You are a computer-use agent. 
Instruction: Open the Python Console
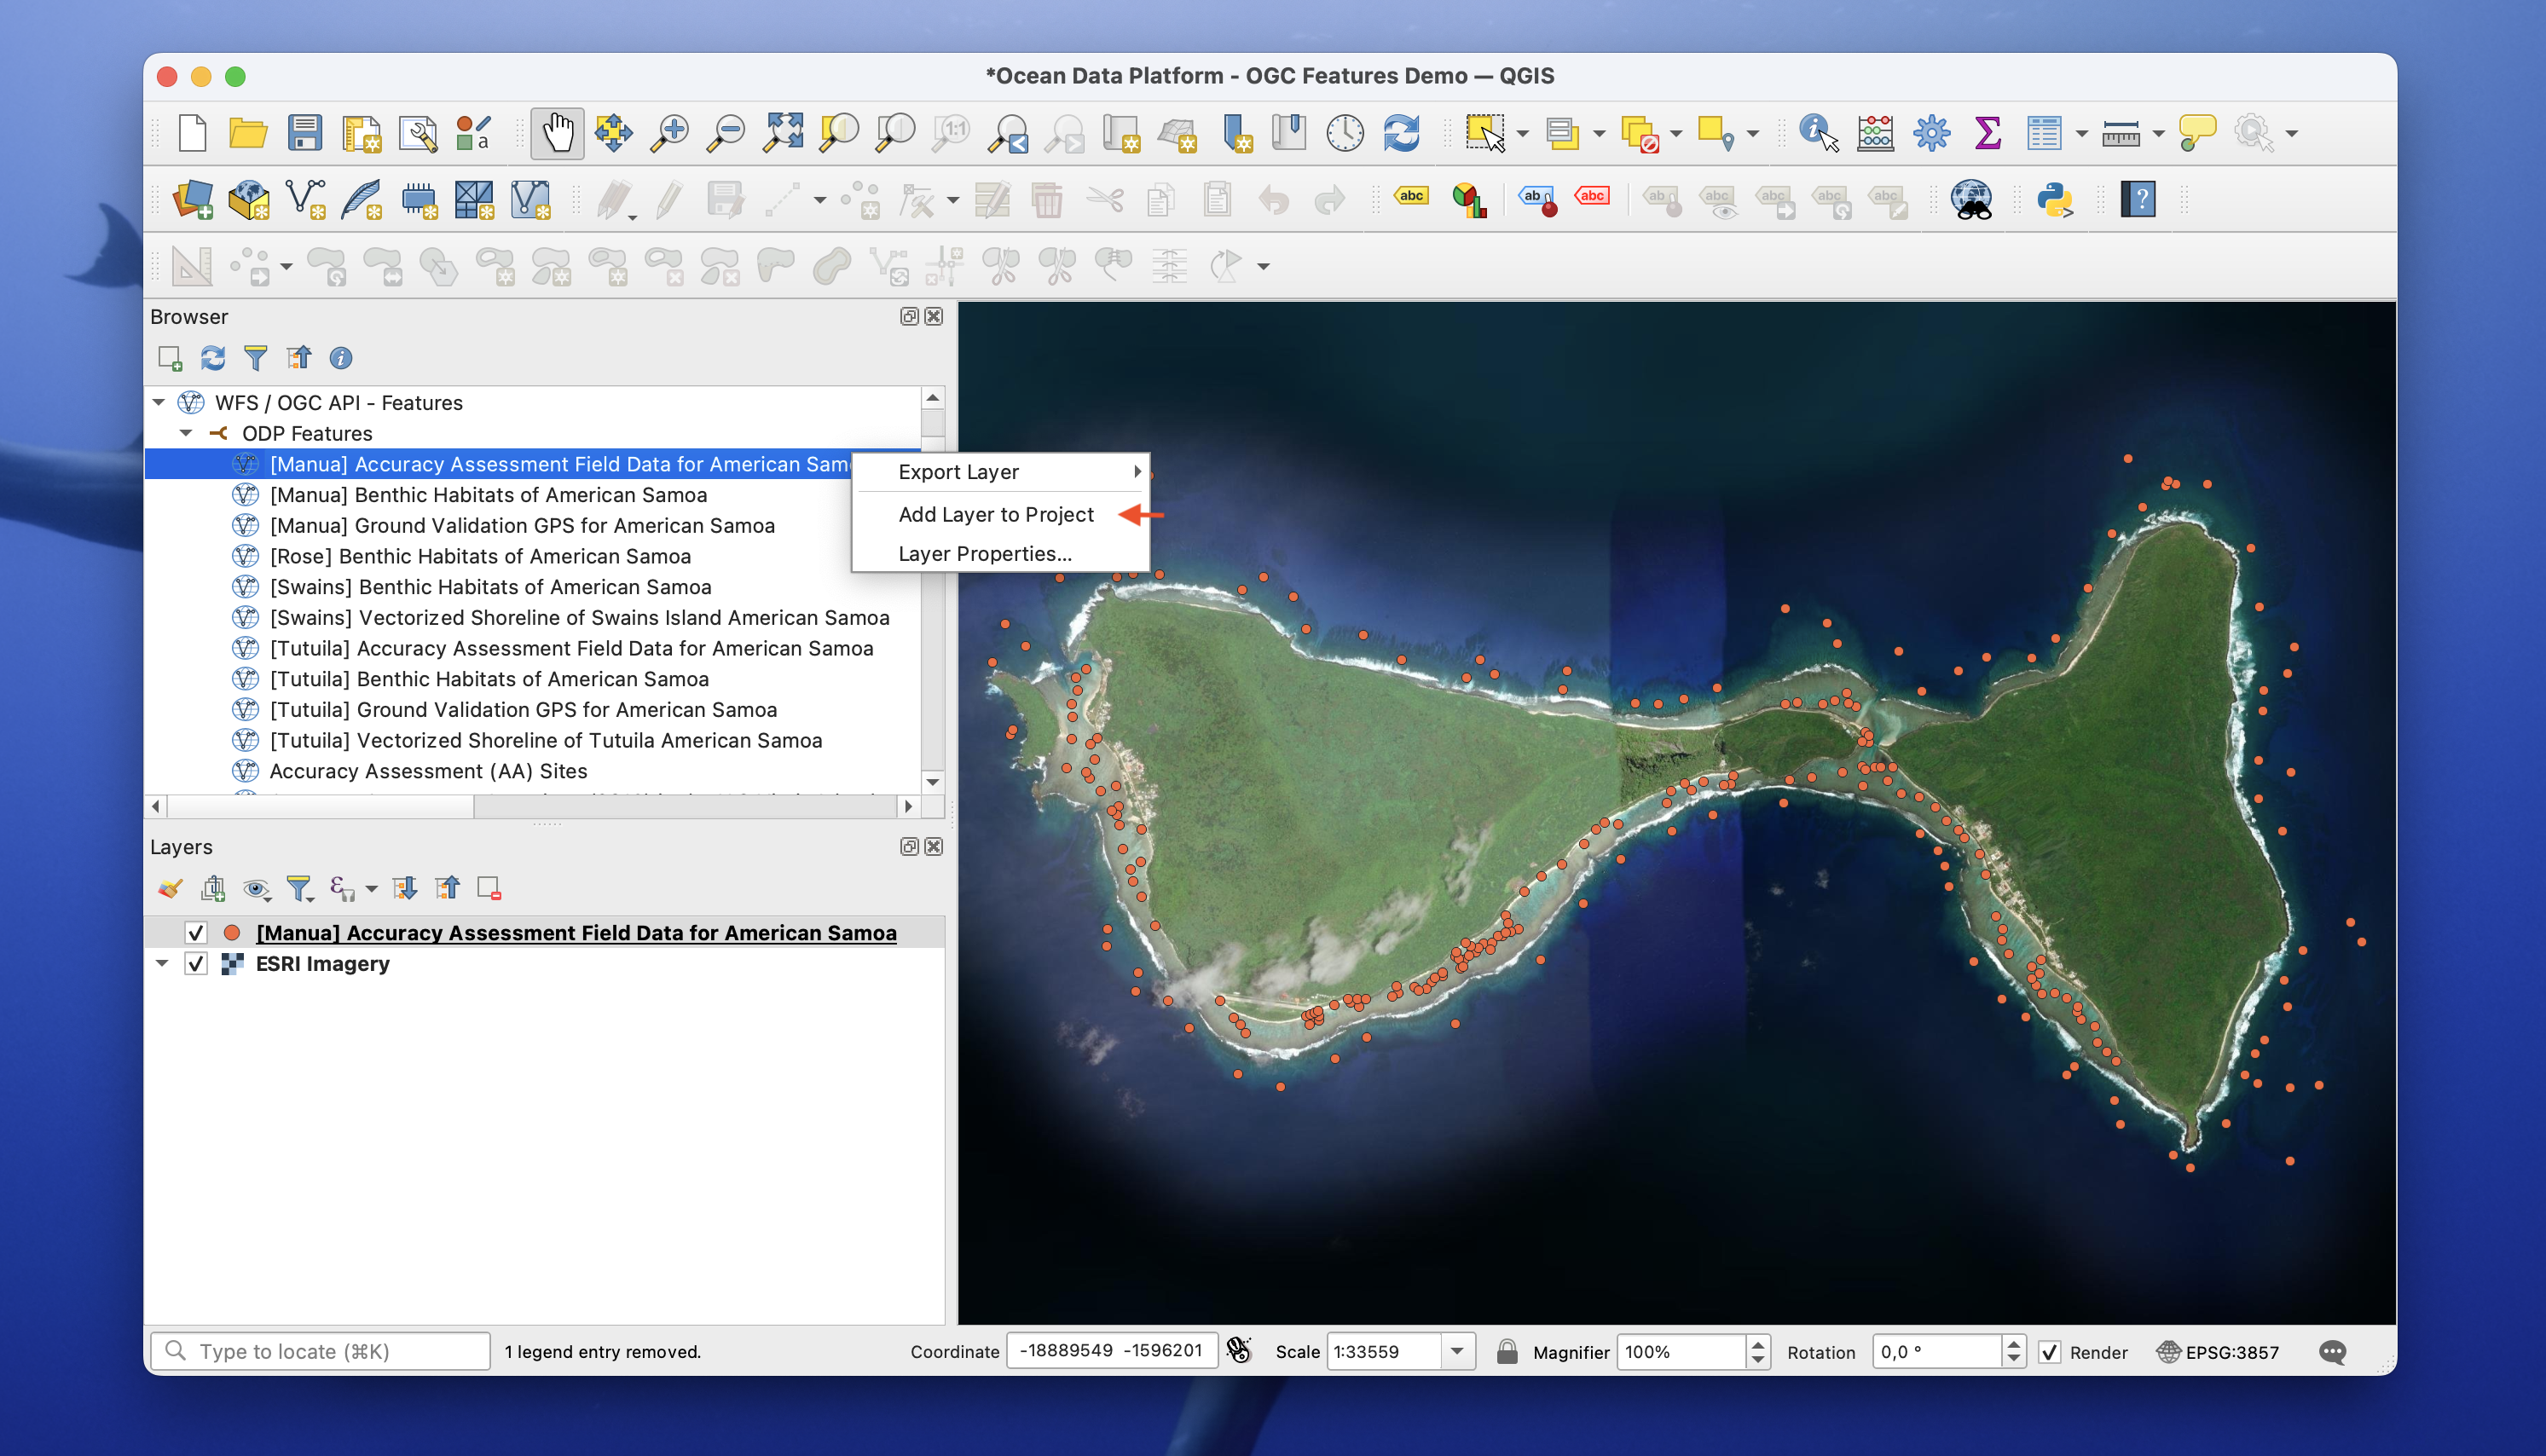click(x=2056, y=199)
